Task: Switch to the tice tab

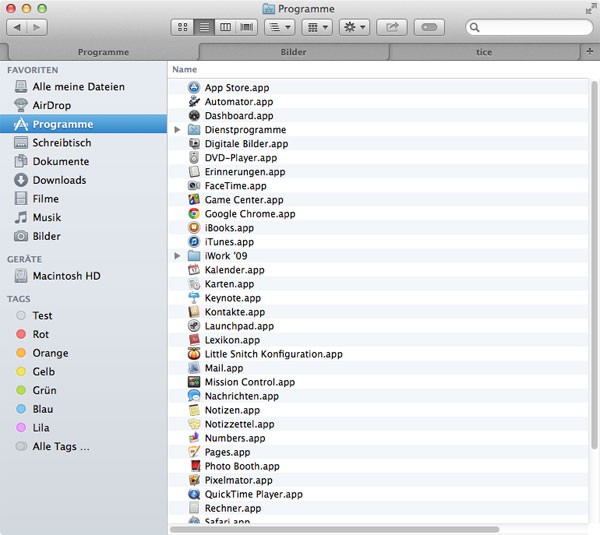Action: [484, 52]
